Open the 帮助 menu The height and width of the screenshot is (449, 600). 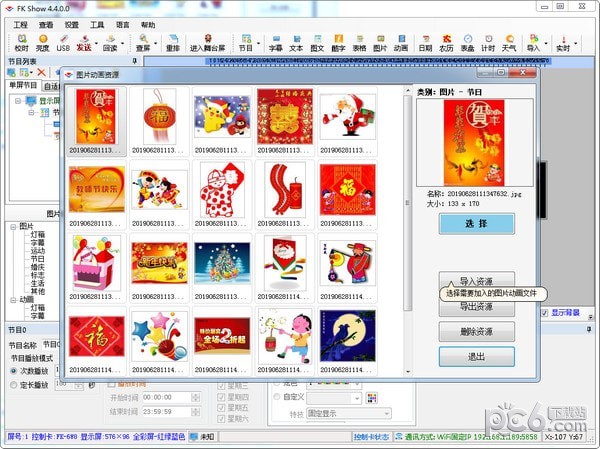click(148, 25)
